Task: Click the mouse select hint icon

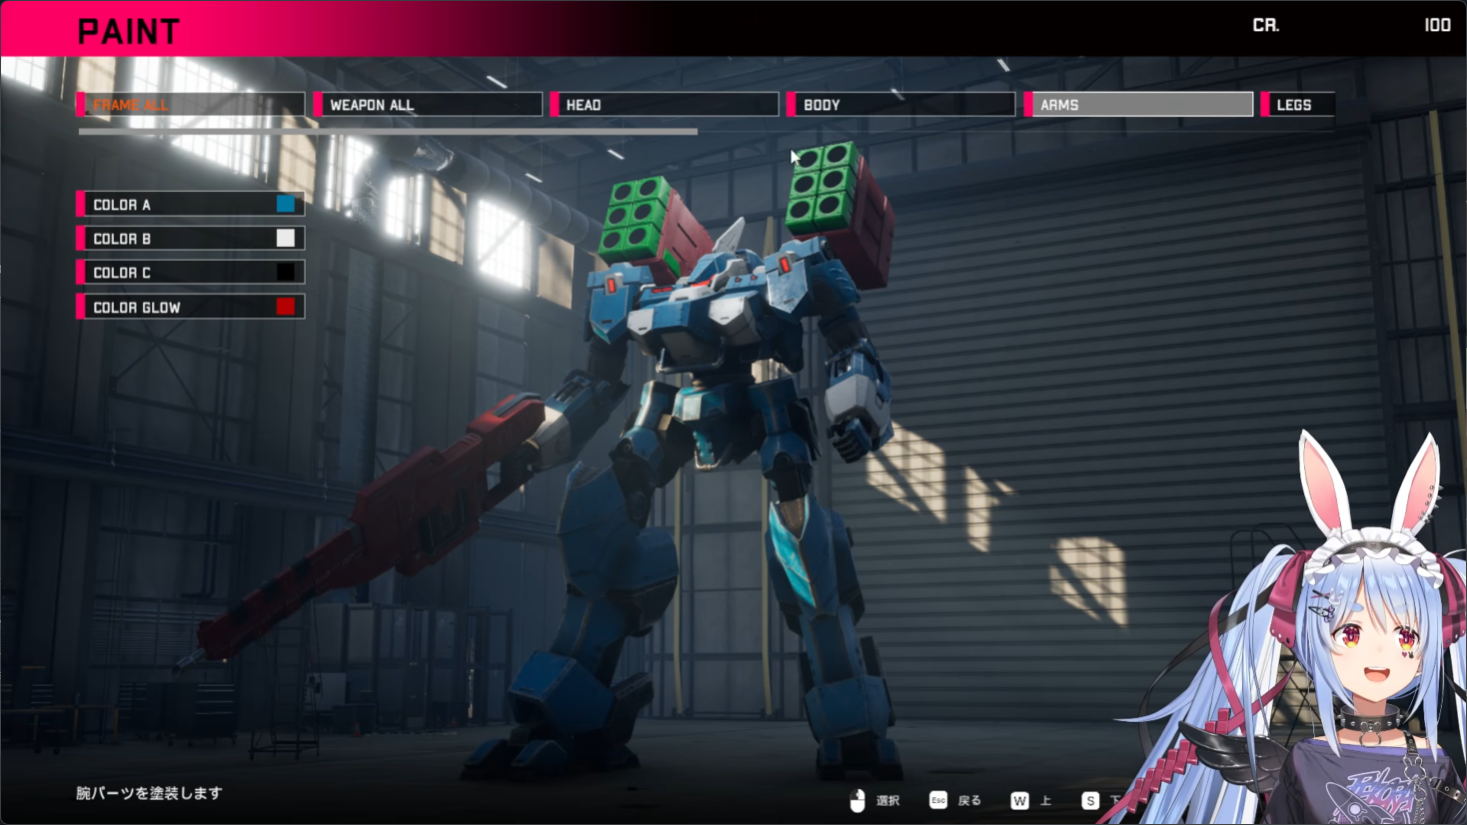Action: coord(857,800)
